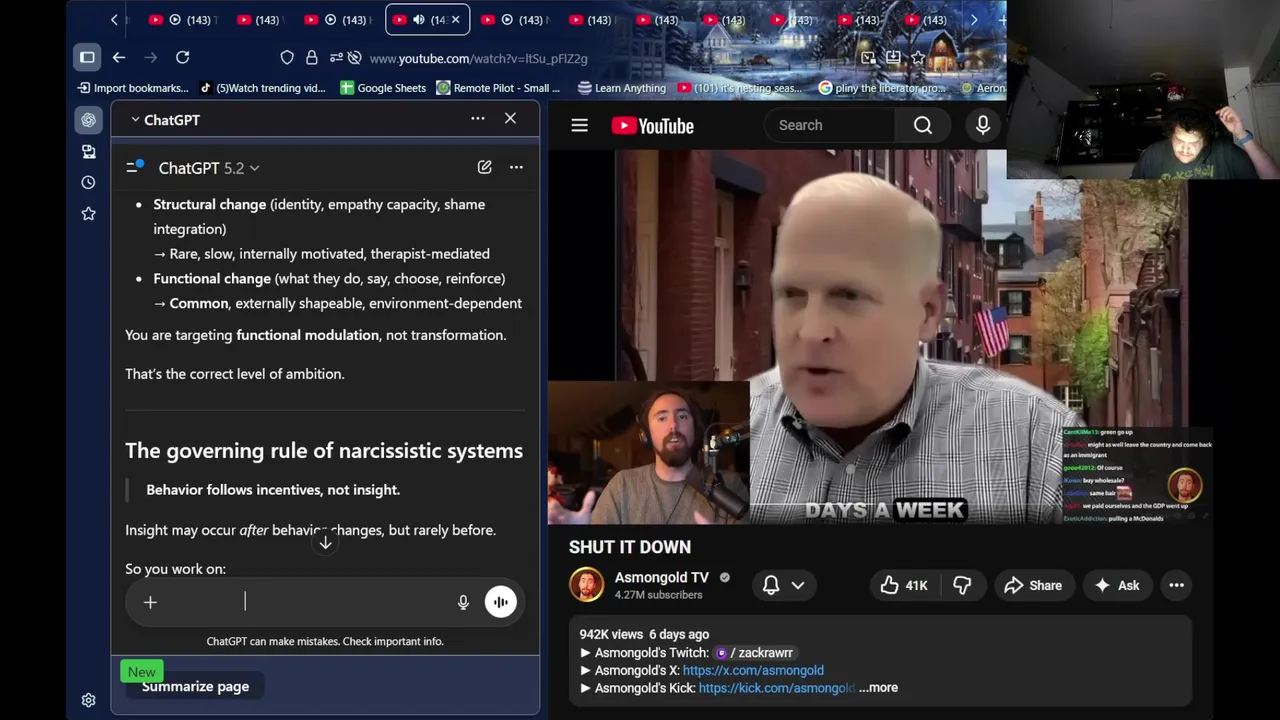Go back using the browser back arrow
This screenshot has height=720, width=1280.
118,57
